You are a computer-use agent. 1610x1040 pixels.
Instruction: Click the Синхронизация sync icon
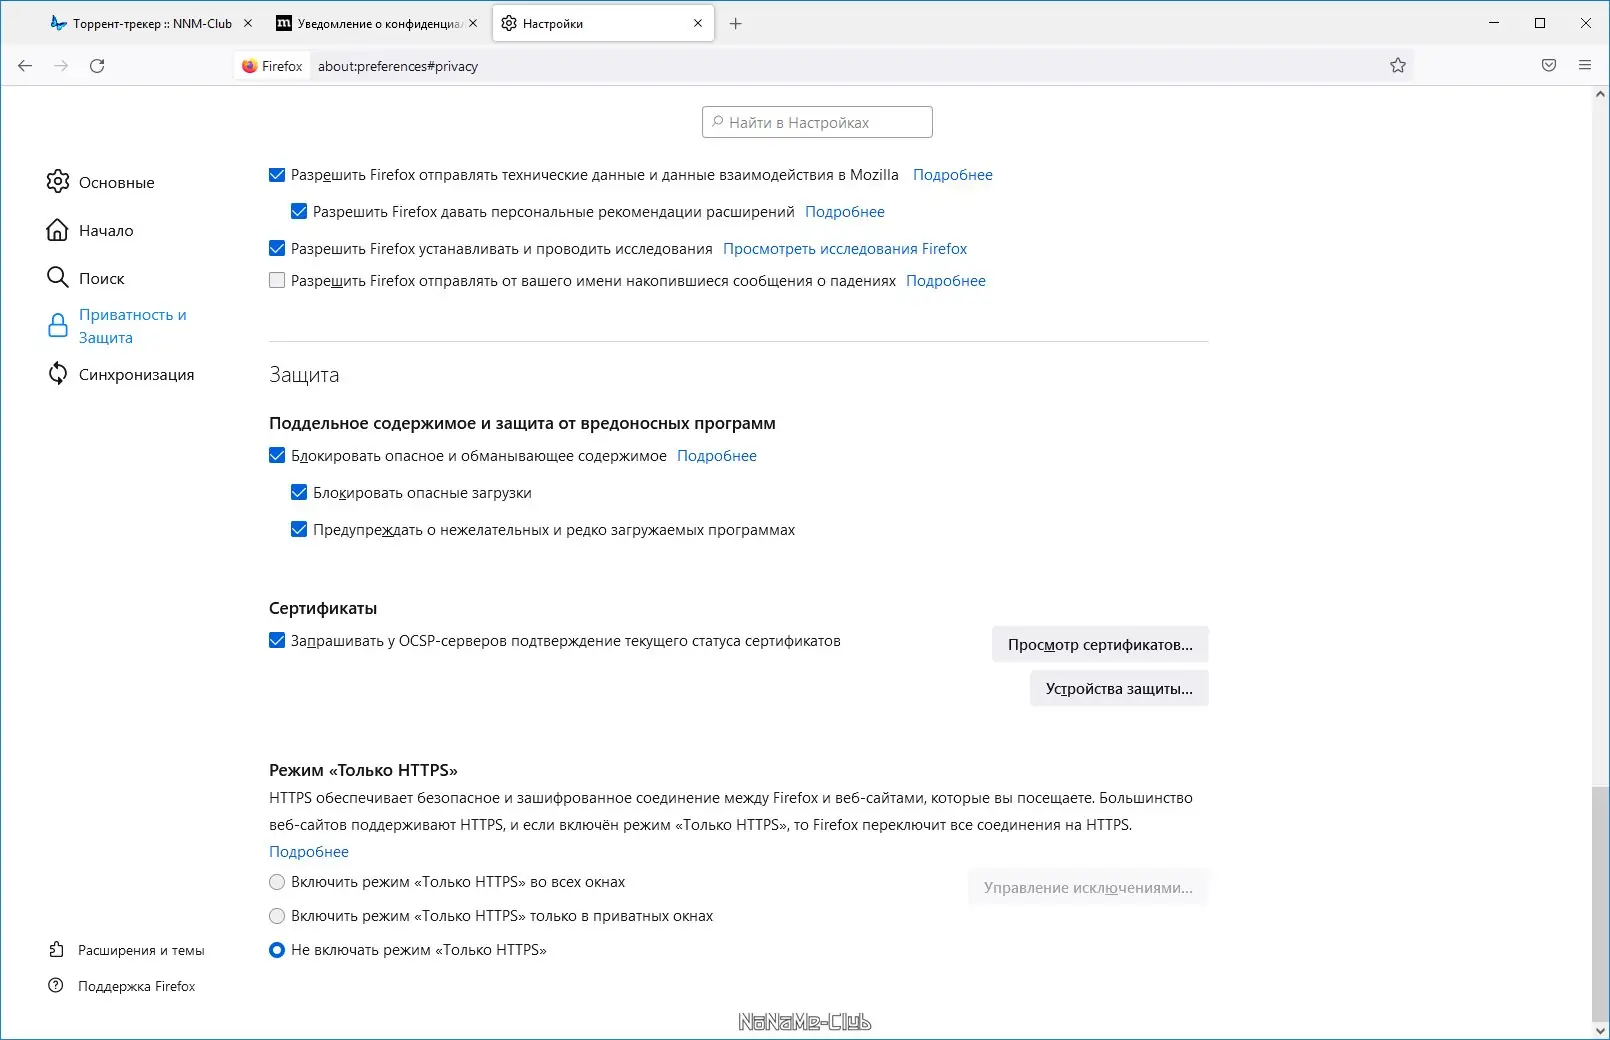tap(58, 374)
